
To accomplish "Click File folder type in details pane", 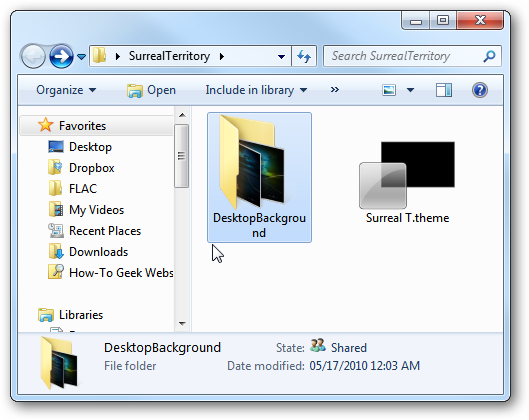I will tap(130, 366).
